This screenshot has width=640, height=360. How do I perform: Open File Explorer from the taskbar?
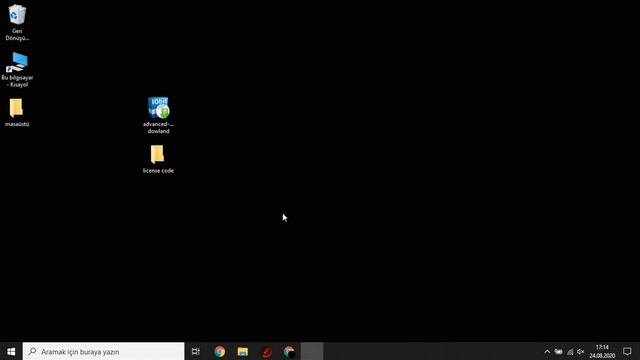click(x=243, y=351)
